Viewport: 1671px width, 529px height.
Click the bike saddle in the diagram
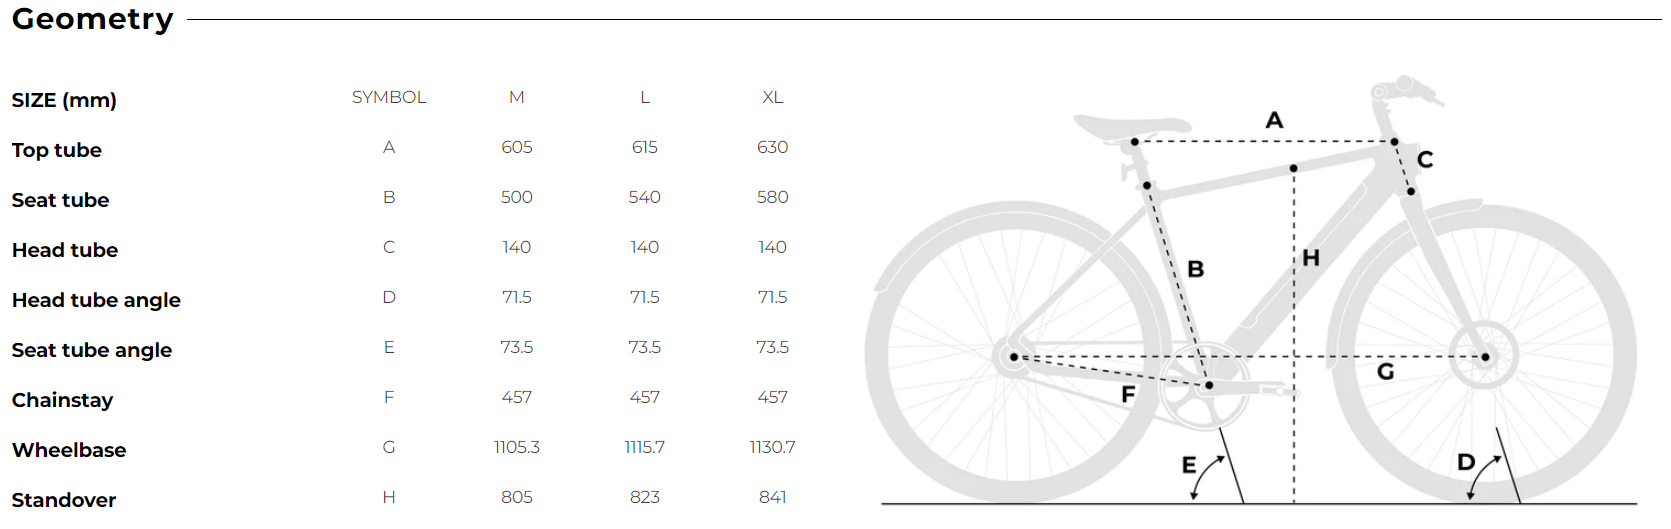tap(1128, 126)
